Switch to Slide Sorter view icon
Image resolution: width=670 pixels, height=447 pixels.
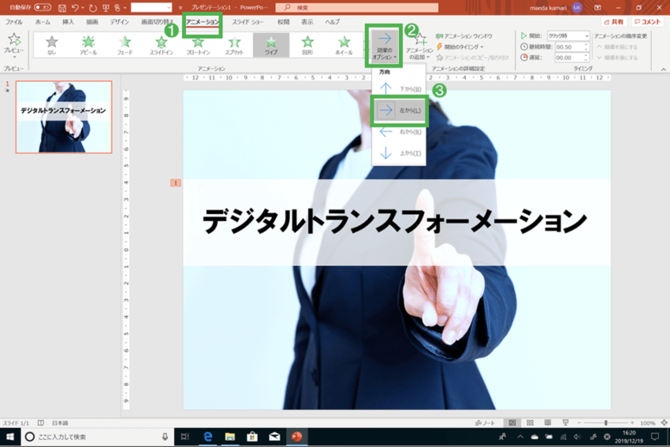point(530,423)
